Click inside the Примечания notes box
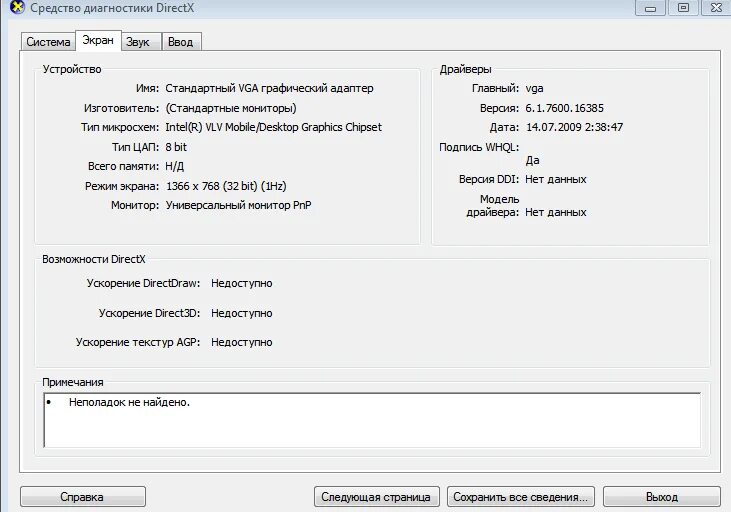Screen dimensions: 731x512 pos(372,420)
